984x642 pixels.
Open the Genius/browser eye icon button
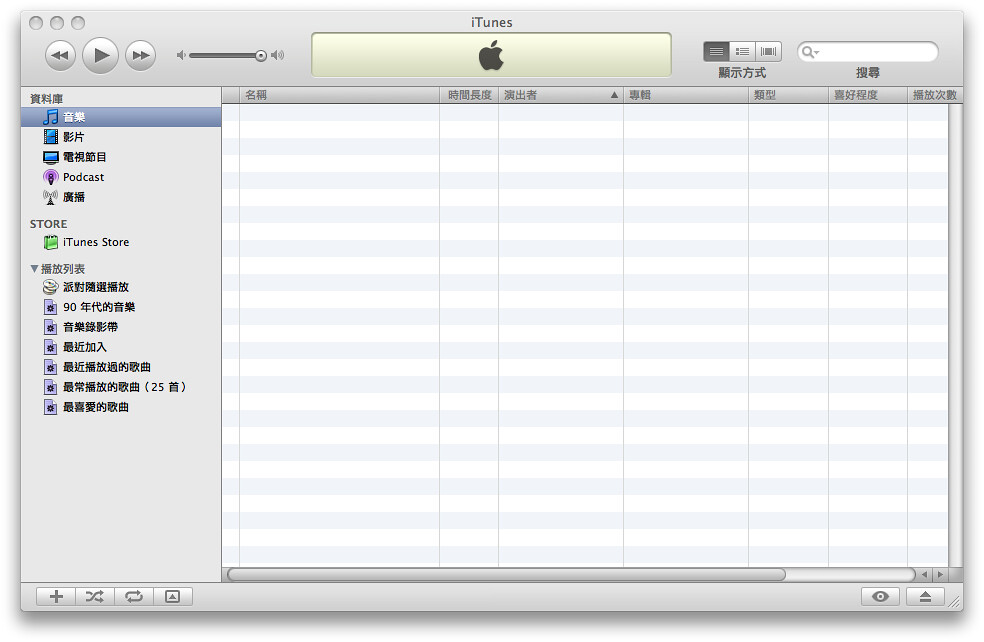point(880,596)
